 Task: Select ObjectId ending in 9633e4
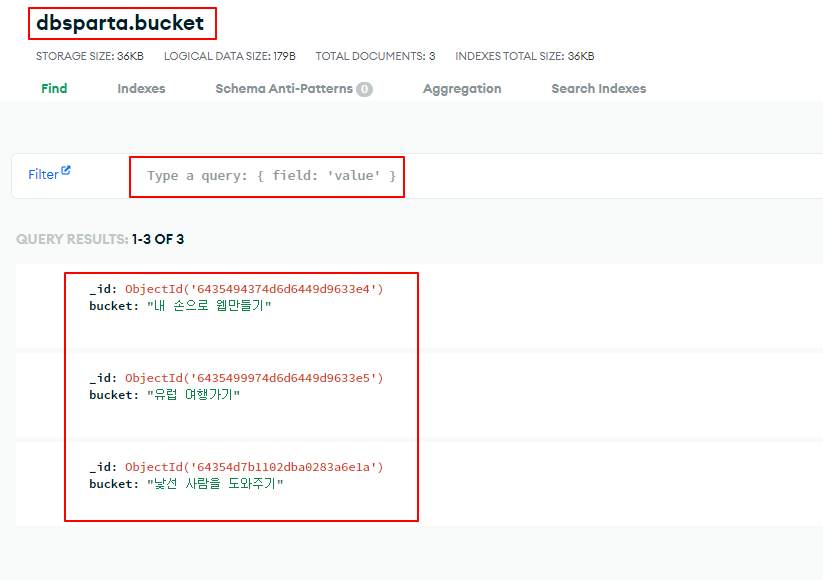[254, 289]
